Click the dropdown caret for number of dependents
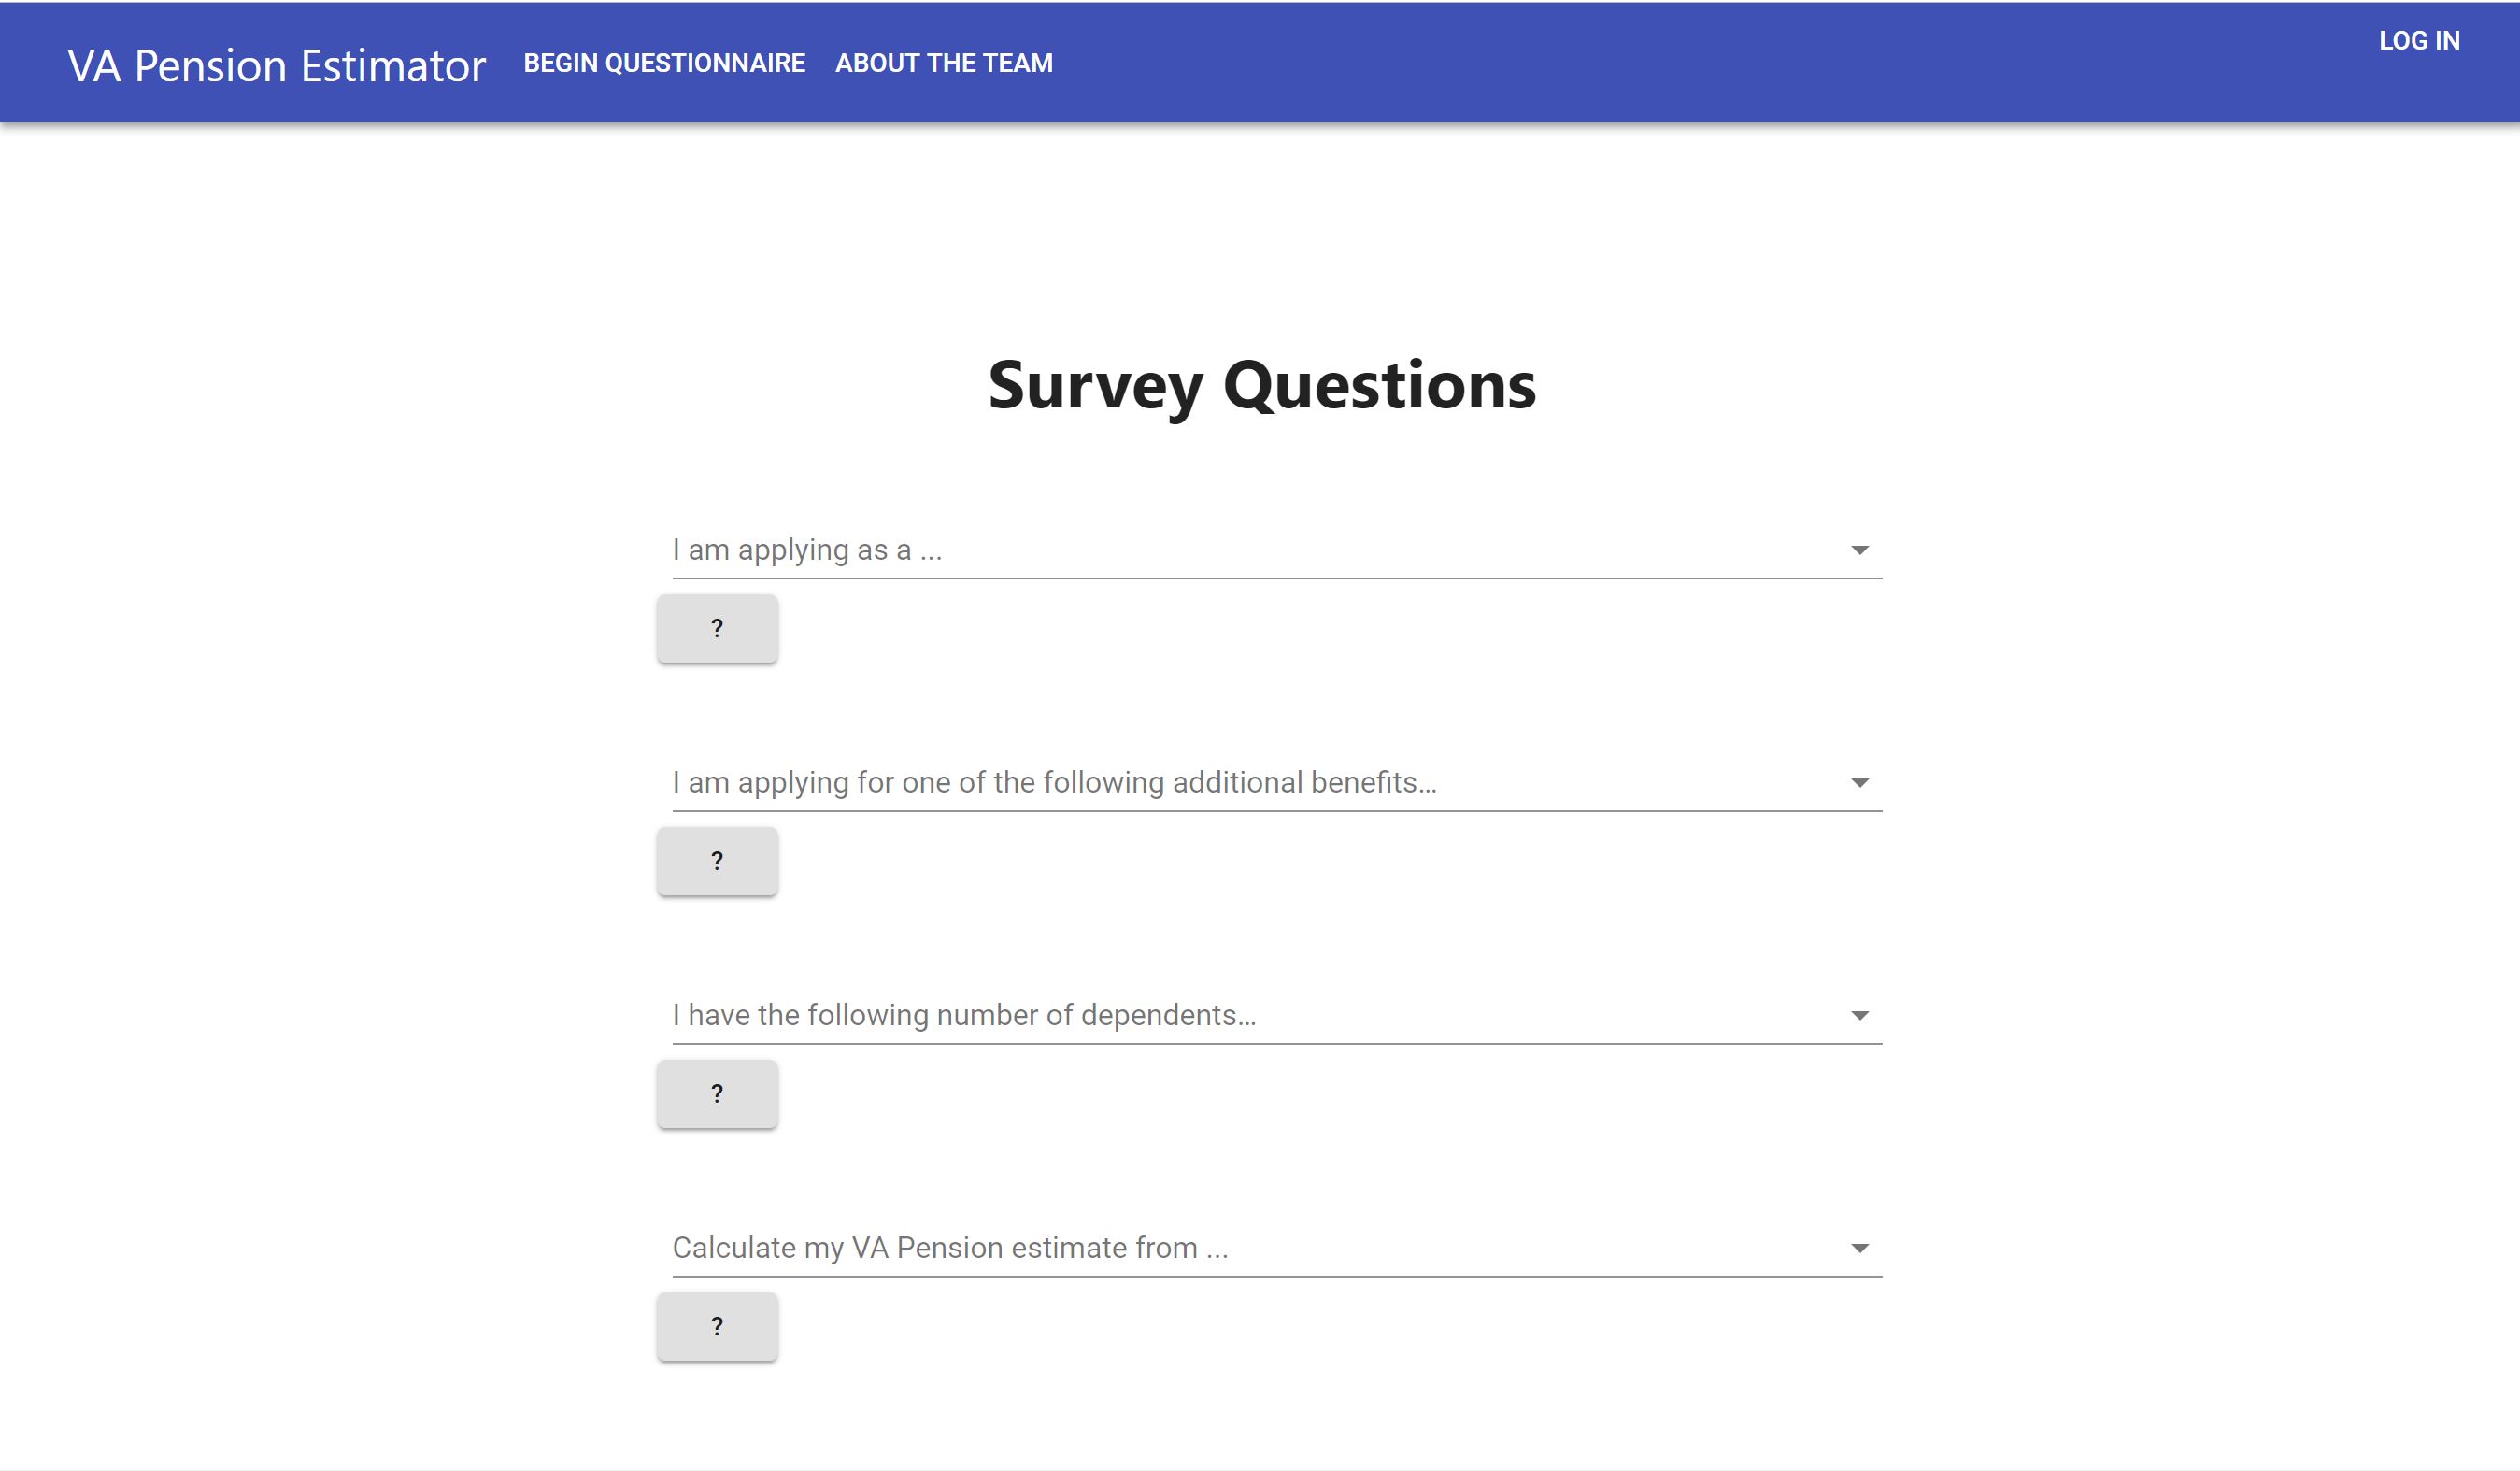The width and height of the screenshot is (2520, 1471). coord(1858,1014)
